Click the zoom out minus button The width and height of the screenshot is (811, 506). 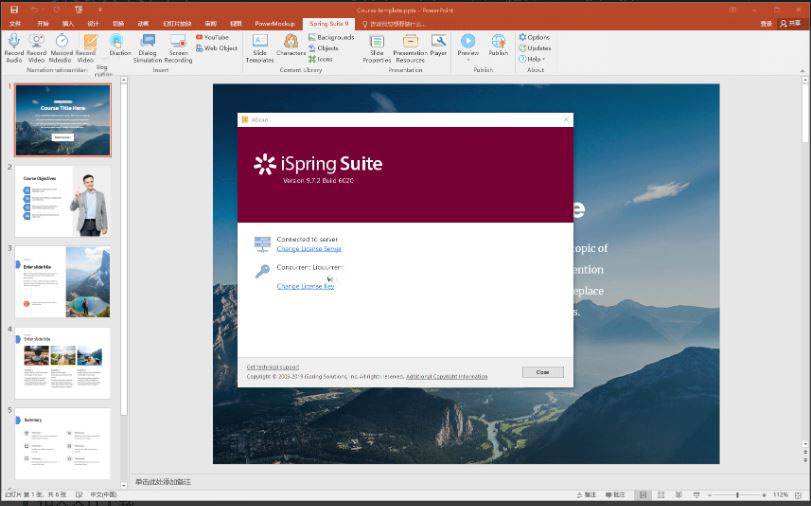(710, 495)
